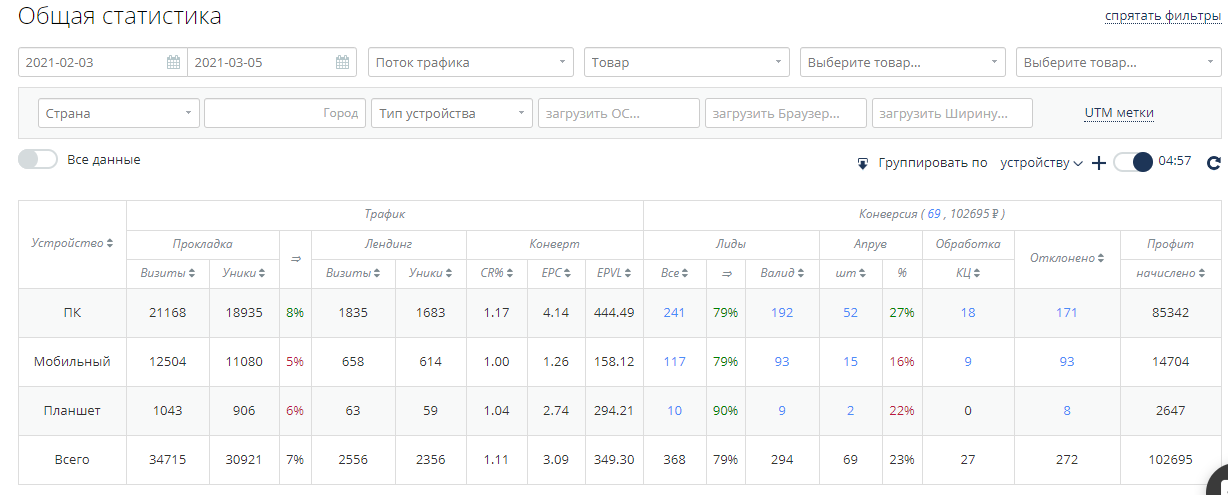1228x495 pixels.
Task: Toggle the auto-refresh timer switch
Action: pos(1133,162)
